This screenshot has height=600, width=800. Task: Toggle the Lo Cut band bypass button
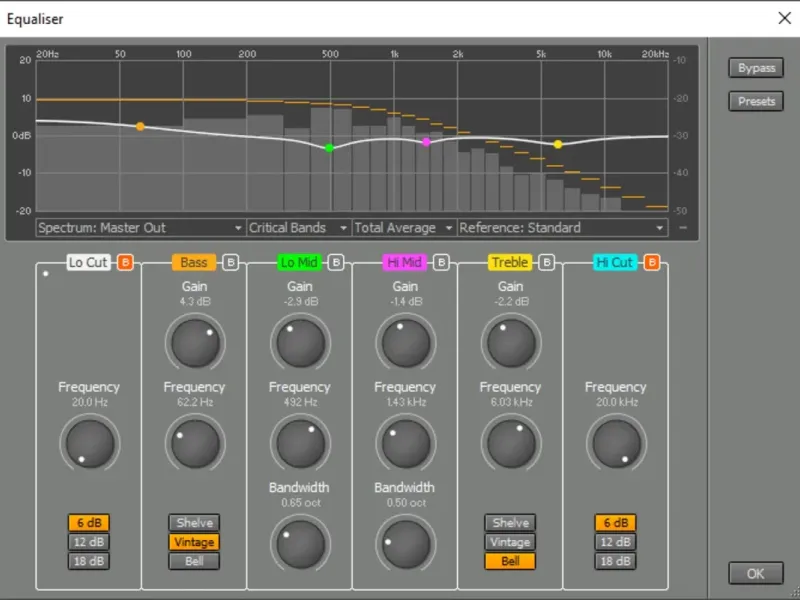tap(125, 263)
